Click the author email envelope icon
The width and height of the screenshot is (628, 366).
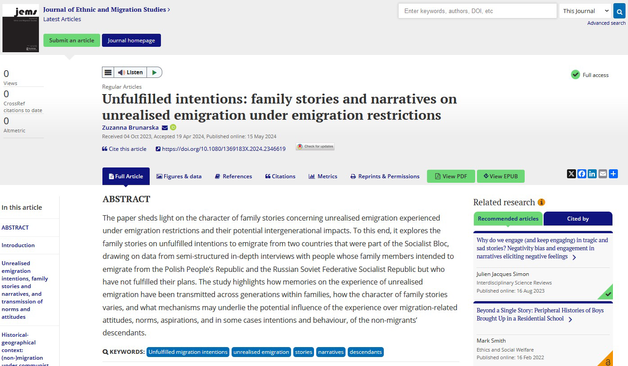[x=165, y=128]
